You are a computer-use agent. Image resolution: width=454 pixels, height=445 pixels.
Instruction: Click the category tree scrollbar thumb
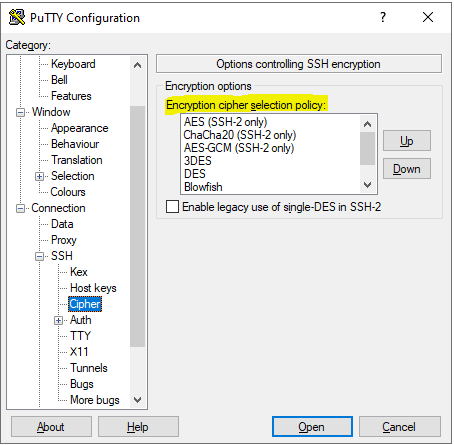[x=137, y=226]
